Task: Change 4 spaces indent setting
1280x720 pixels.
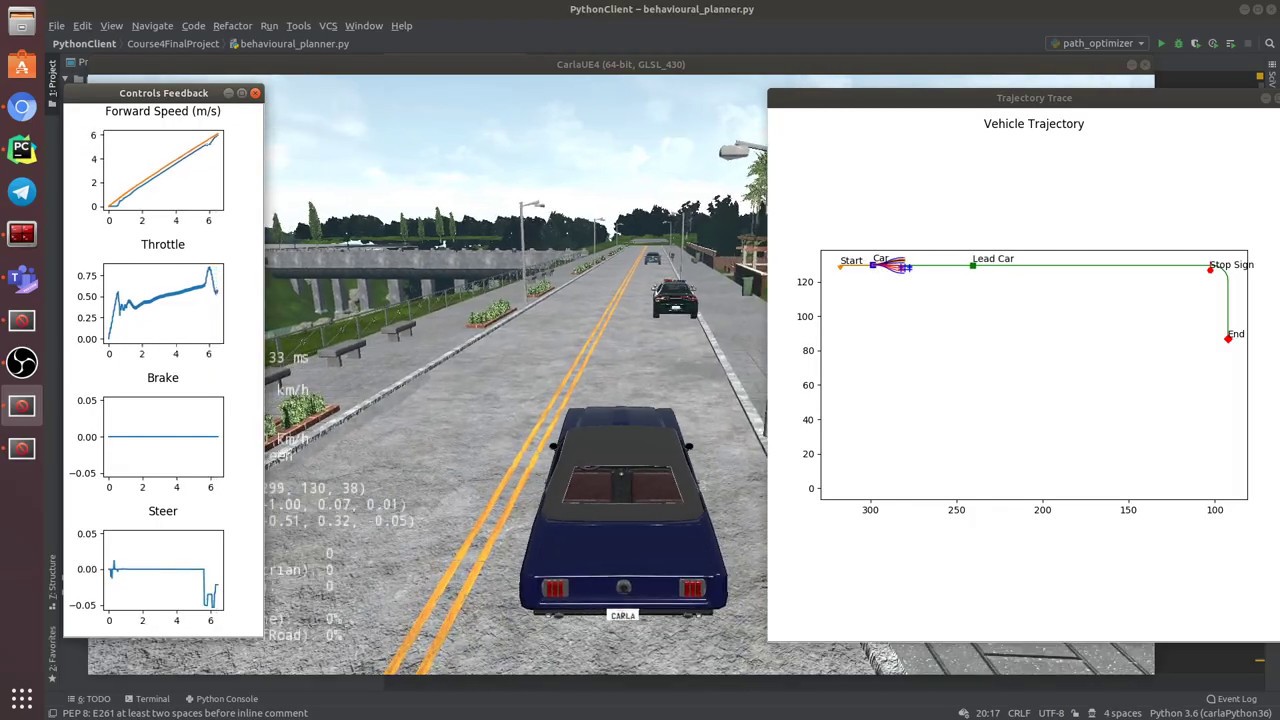Action: (x=1122, y=713)
